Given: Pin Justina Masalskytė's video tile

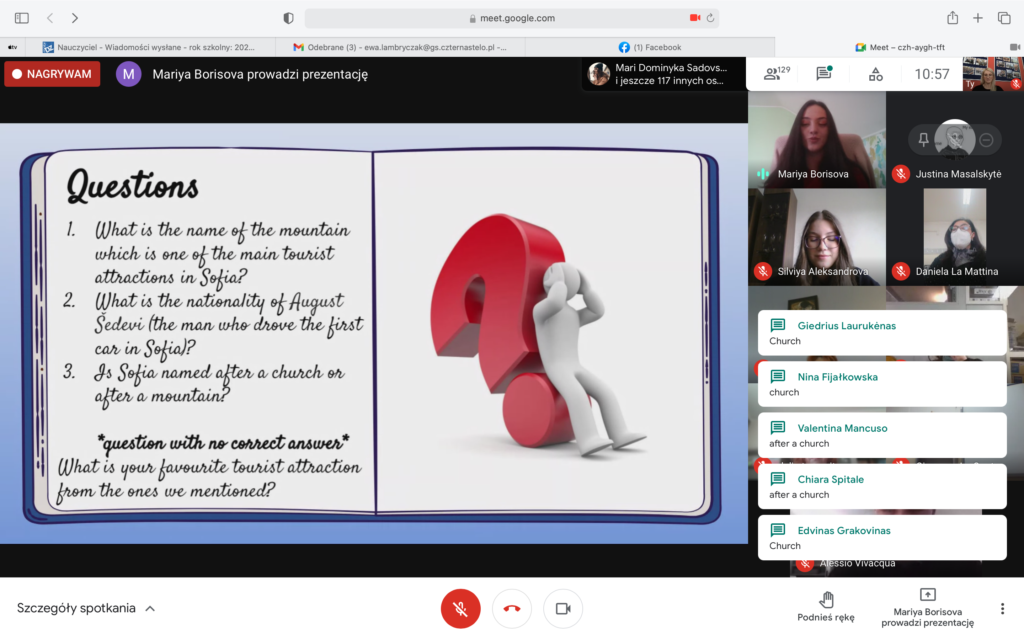Looking at the screenshot, I should pos(924,140).
